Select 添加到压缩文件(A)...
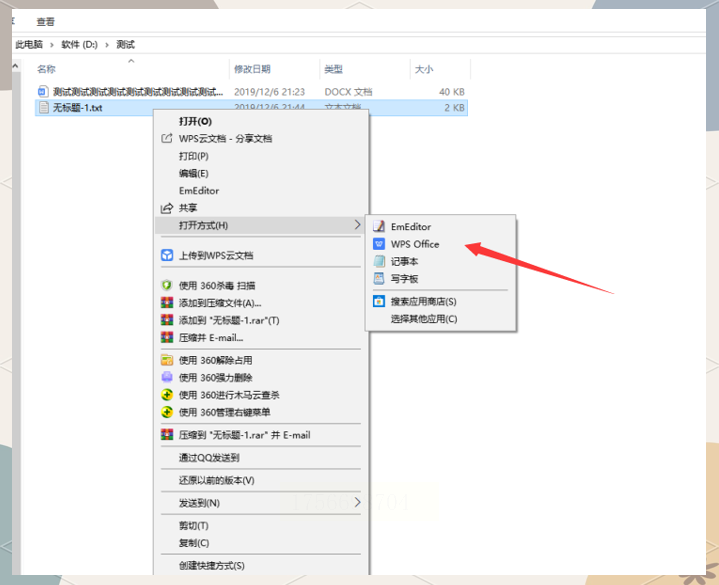 (220, 303)
